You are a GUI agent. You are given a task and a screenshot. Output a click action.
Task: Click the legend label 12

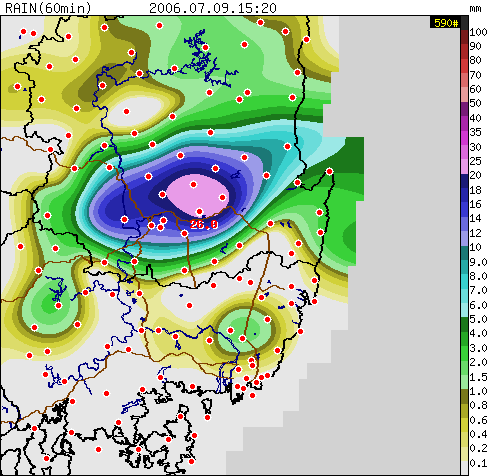coord(475,233)
